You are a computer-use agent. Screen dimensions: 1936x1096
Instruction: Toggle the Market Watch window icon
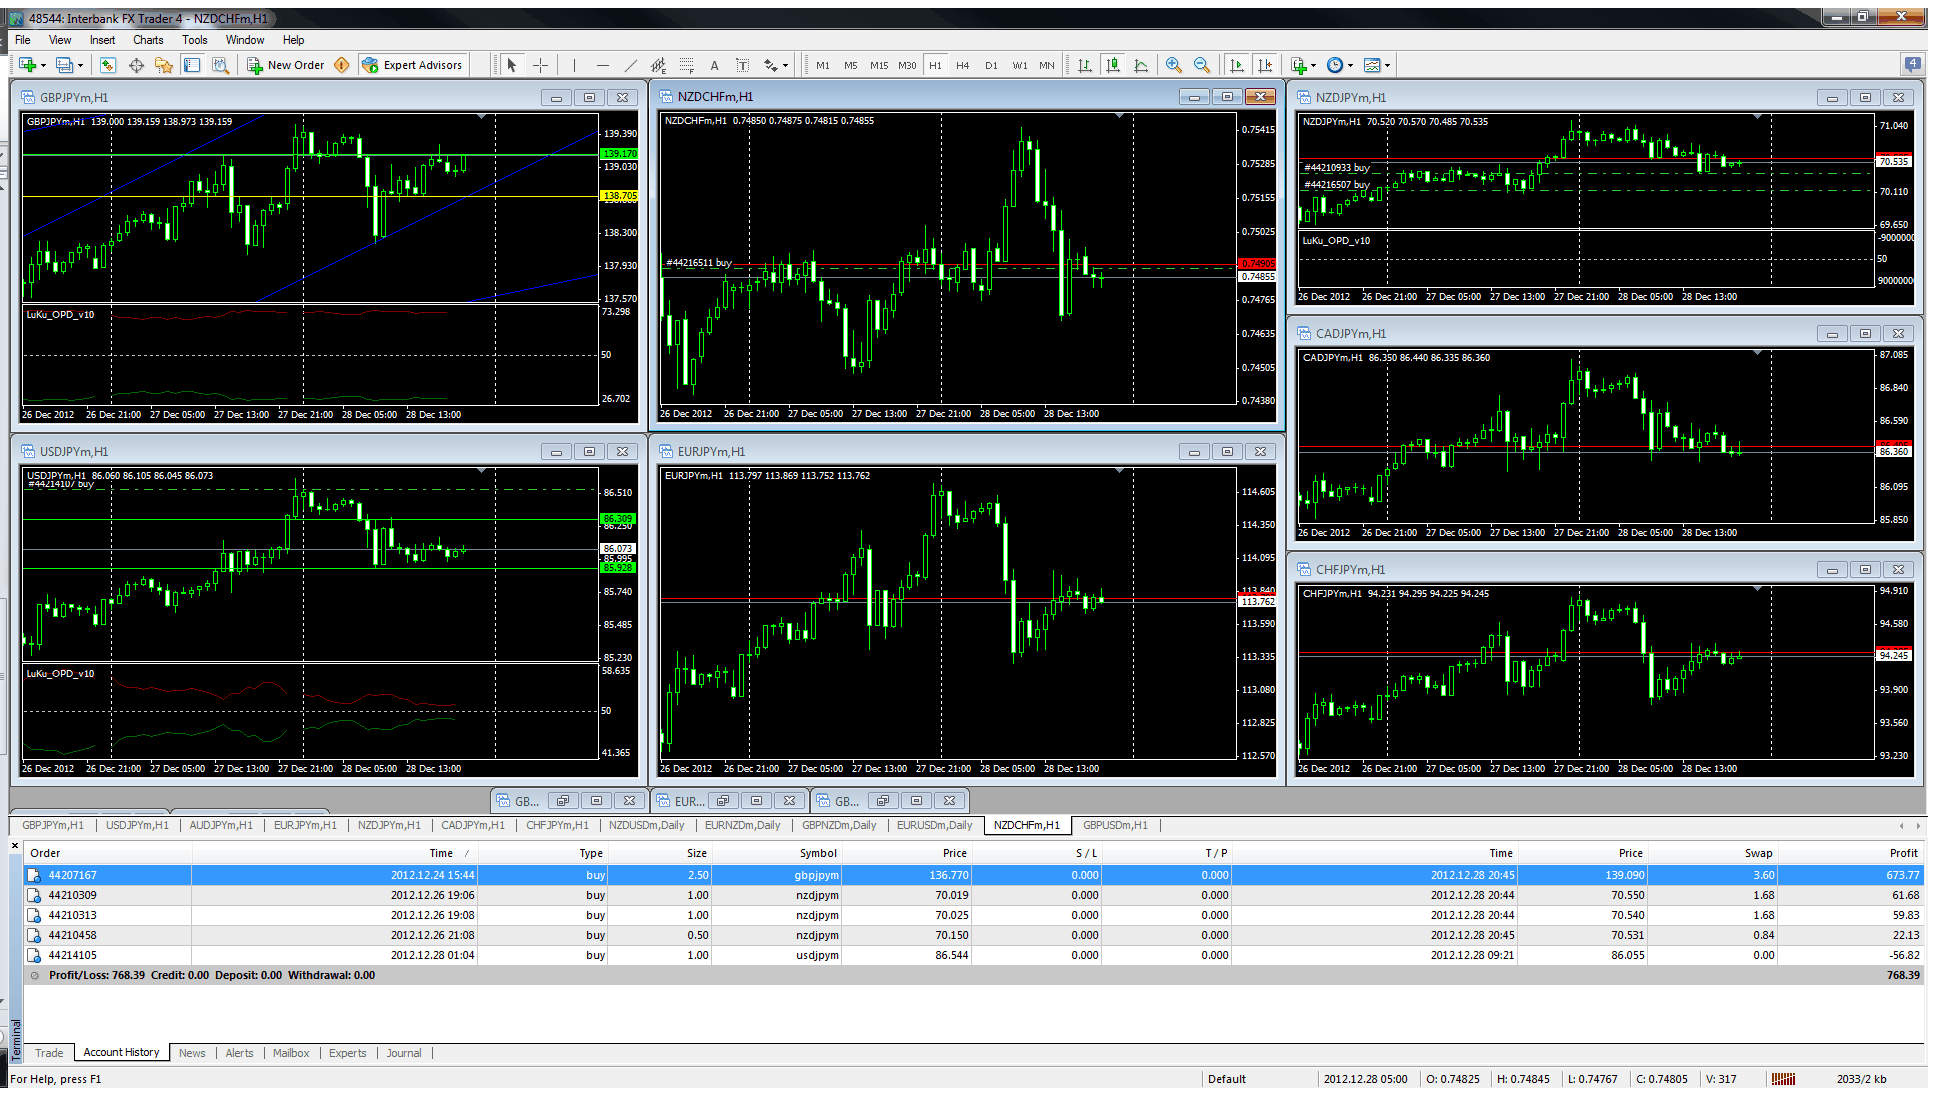[108, 65]
